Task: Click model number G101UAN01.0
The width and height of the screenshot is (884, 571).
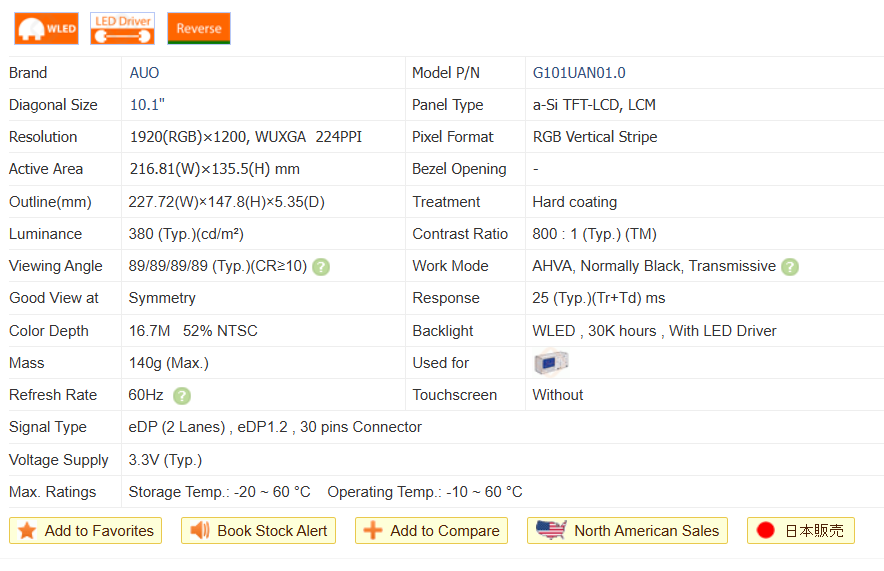Action: [579, 73]
